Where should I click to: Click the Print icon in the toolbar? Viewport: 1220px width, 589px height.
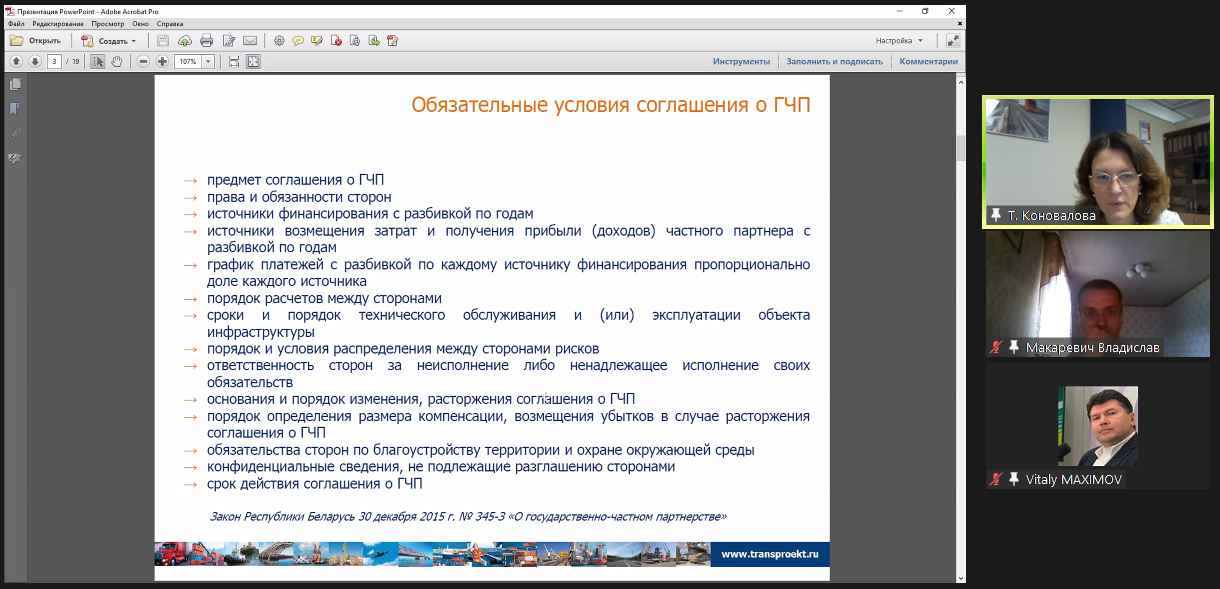206,41
